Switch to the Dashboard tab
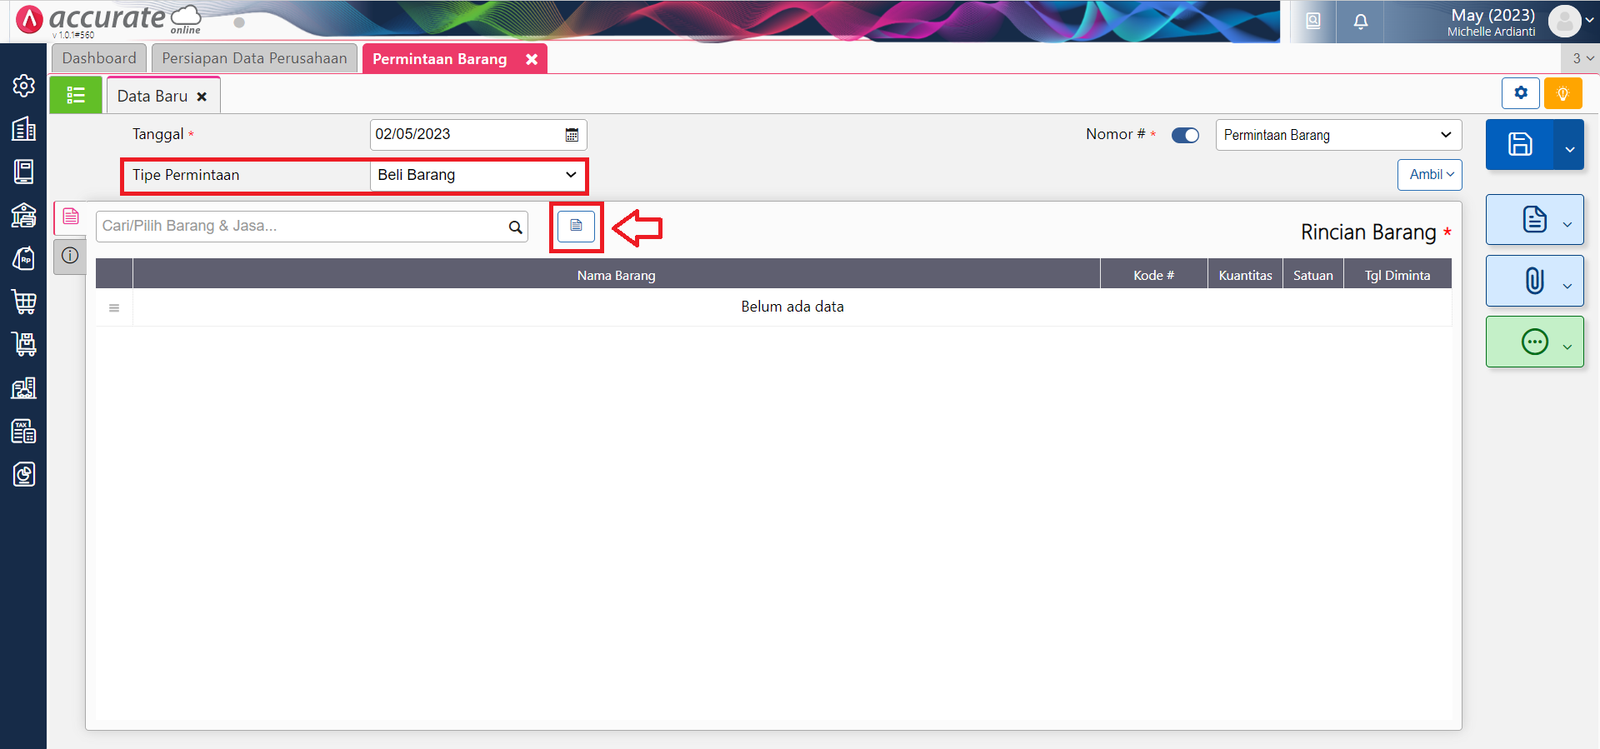Screen dimensions: 1600x749 99,59
